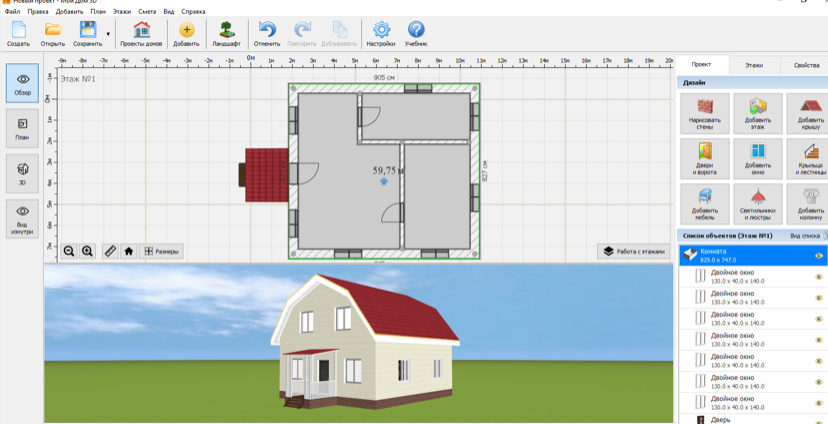
Task: Open Двери и ворота catalog
Action: coord(704,158)
